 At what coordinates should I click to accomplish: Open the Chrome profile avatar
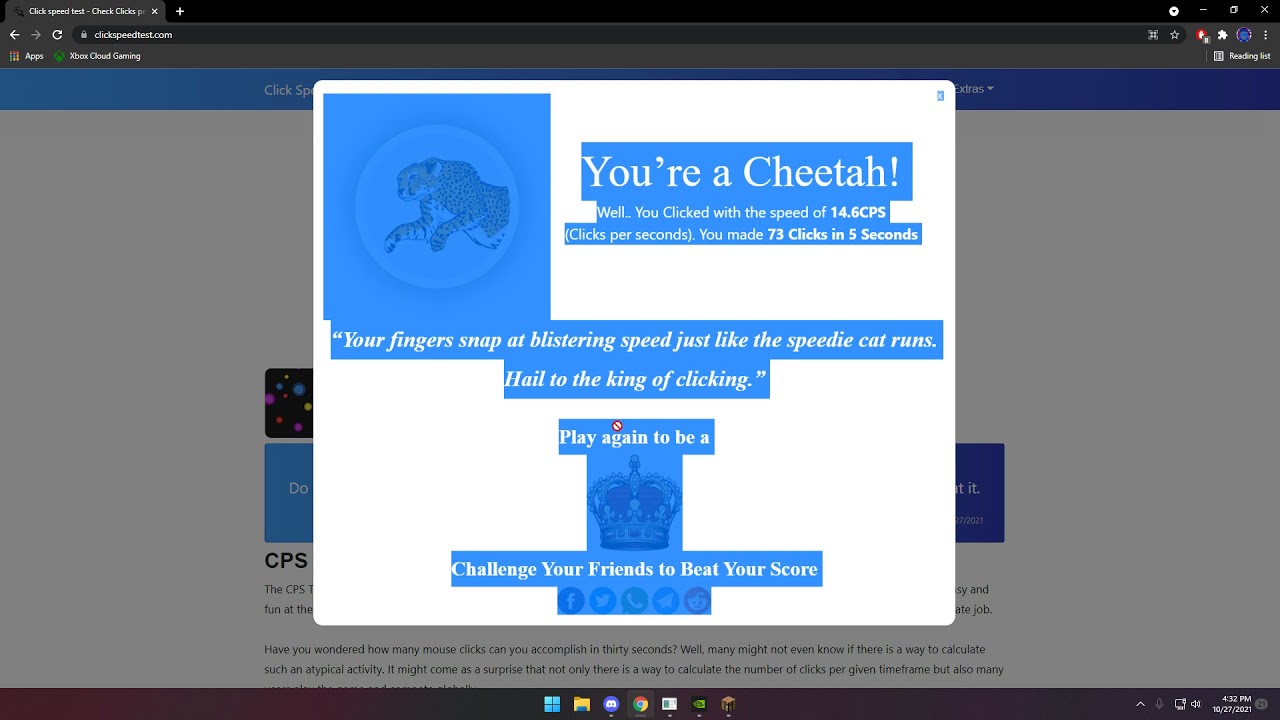click(x=1244, y=34)
